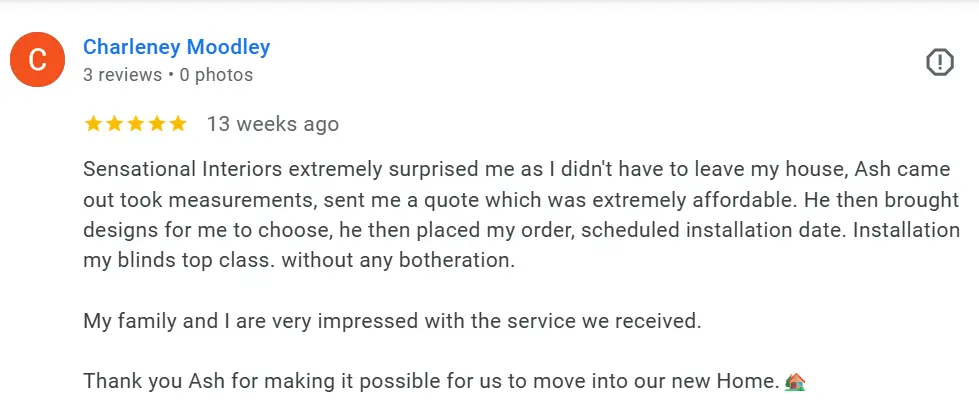
Task: Click the "13 weeks ago" timestamp
Action: pyautogui.click(x=272, y=124)
